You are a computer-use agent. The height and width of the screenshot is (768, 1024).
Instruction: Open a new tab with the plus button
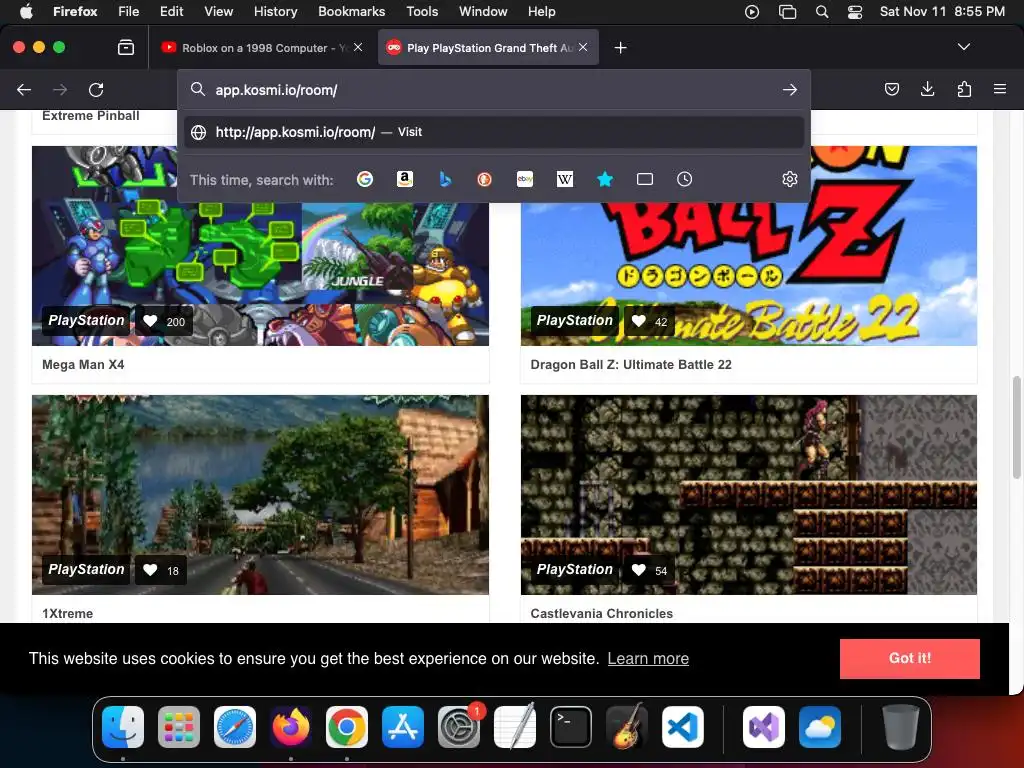click(x=620, y=48)
